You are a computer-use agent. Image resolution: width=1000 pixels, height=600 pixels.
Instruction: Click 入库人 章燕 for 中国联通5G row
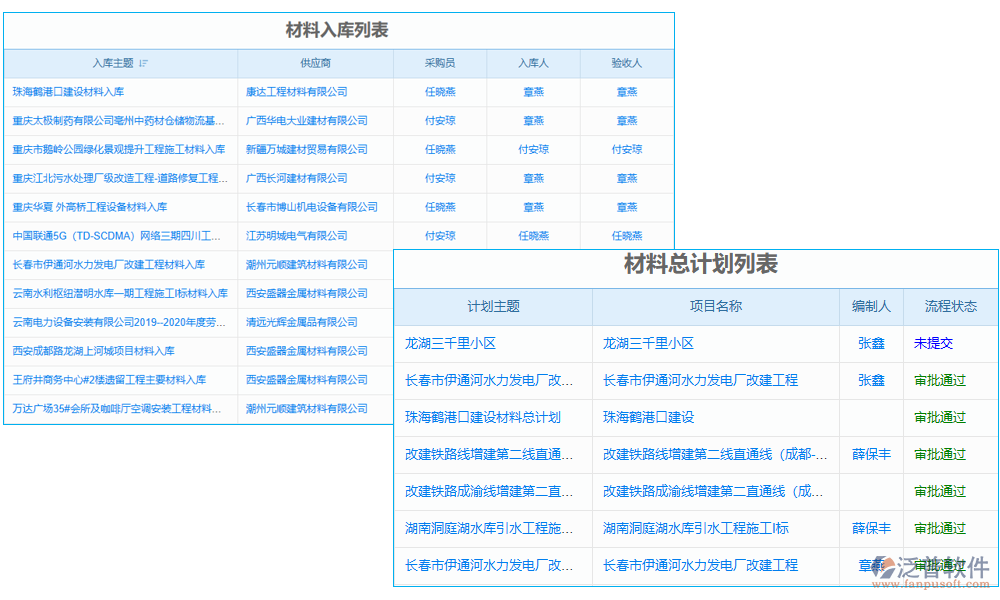pyautogui.click(x=534, y=236)
